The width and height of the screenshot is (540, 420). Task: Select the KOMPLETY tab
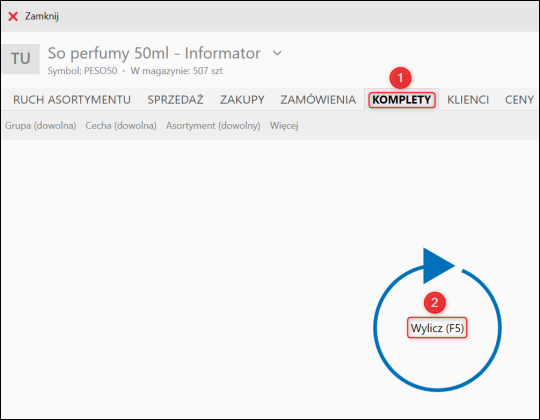click(x=402, y=100)
